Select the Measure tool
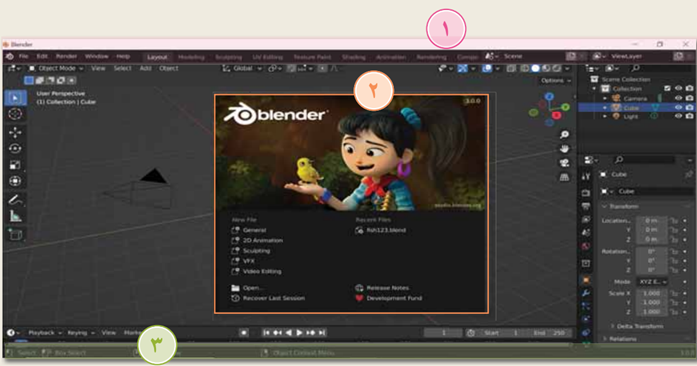This screenshot has width=697, height=366. click(x=15, y=217)
